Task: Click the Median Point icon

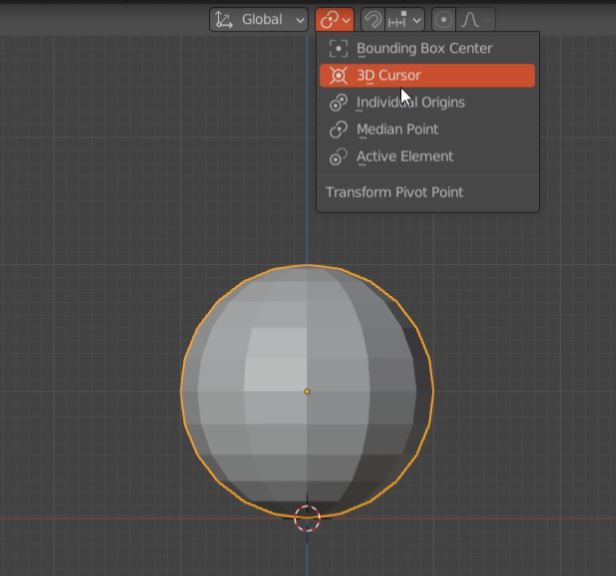Action: [338, 129]
